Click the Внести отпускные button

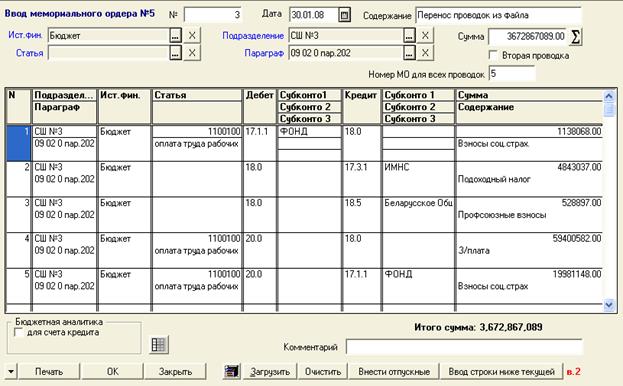point(394,372)
